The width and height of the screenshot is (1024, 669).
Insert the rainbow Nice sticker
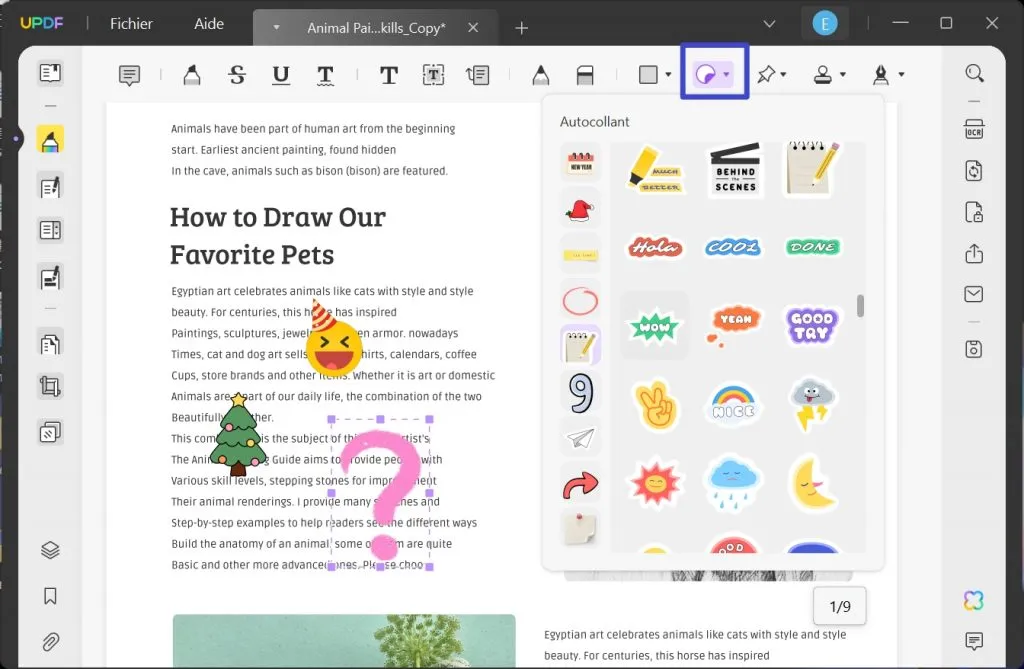tap(733, 404)
